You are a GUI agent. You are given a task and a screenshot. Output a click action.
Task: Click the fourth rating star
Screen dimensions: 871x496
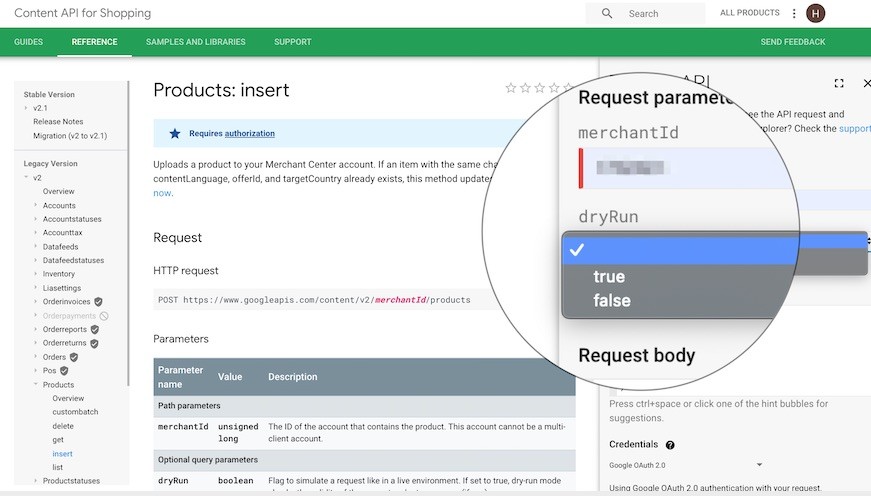coord(554,88)
